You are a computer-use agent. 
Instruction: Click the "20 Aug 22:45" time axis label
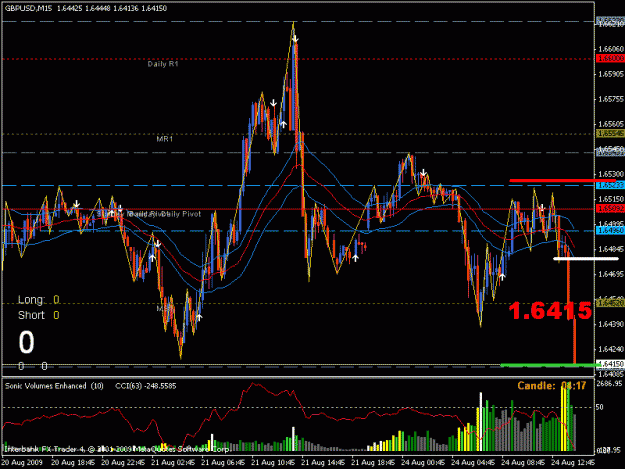[x=123, y=463]
